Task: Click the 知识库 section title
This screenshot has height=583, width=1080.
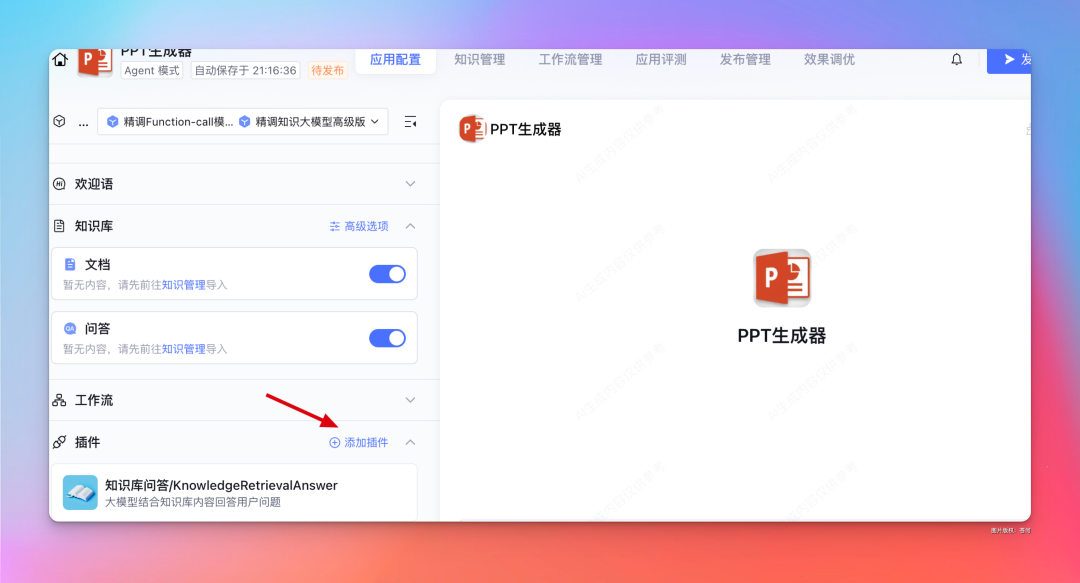Action: [94, 226]
